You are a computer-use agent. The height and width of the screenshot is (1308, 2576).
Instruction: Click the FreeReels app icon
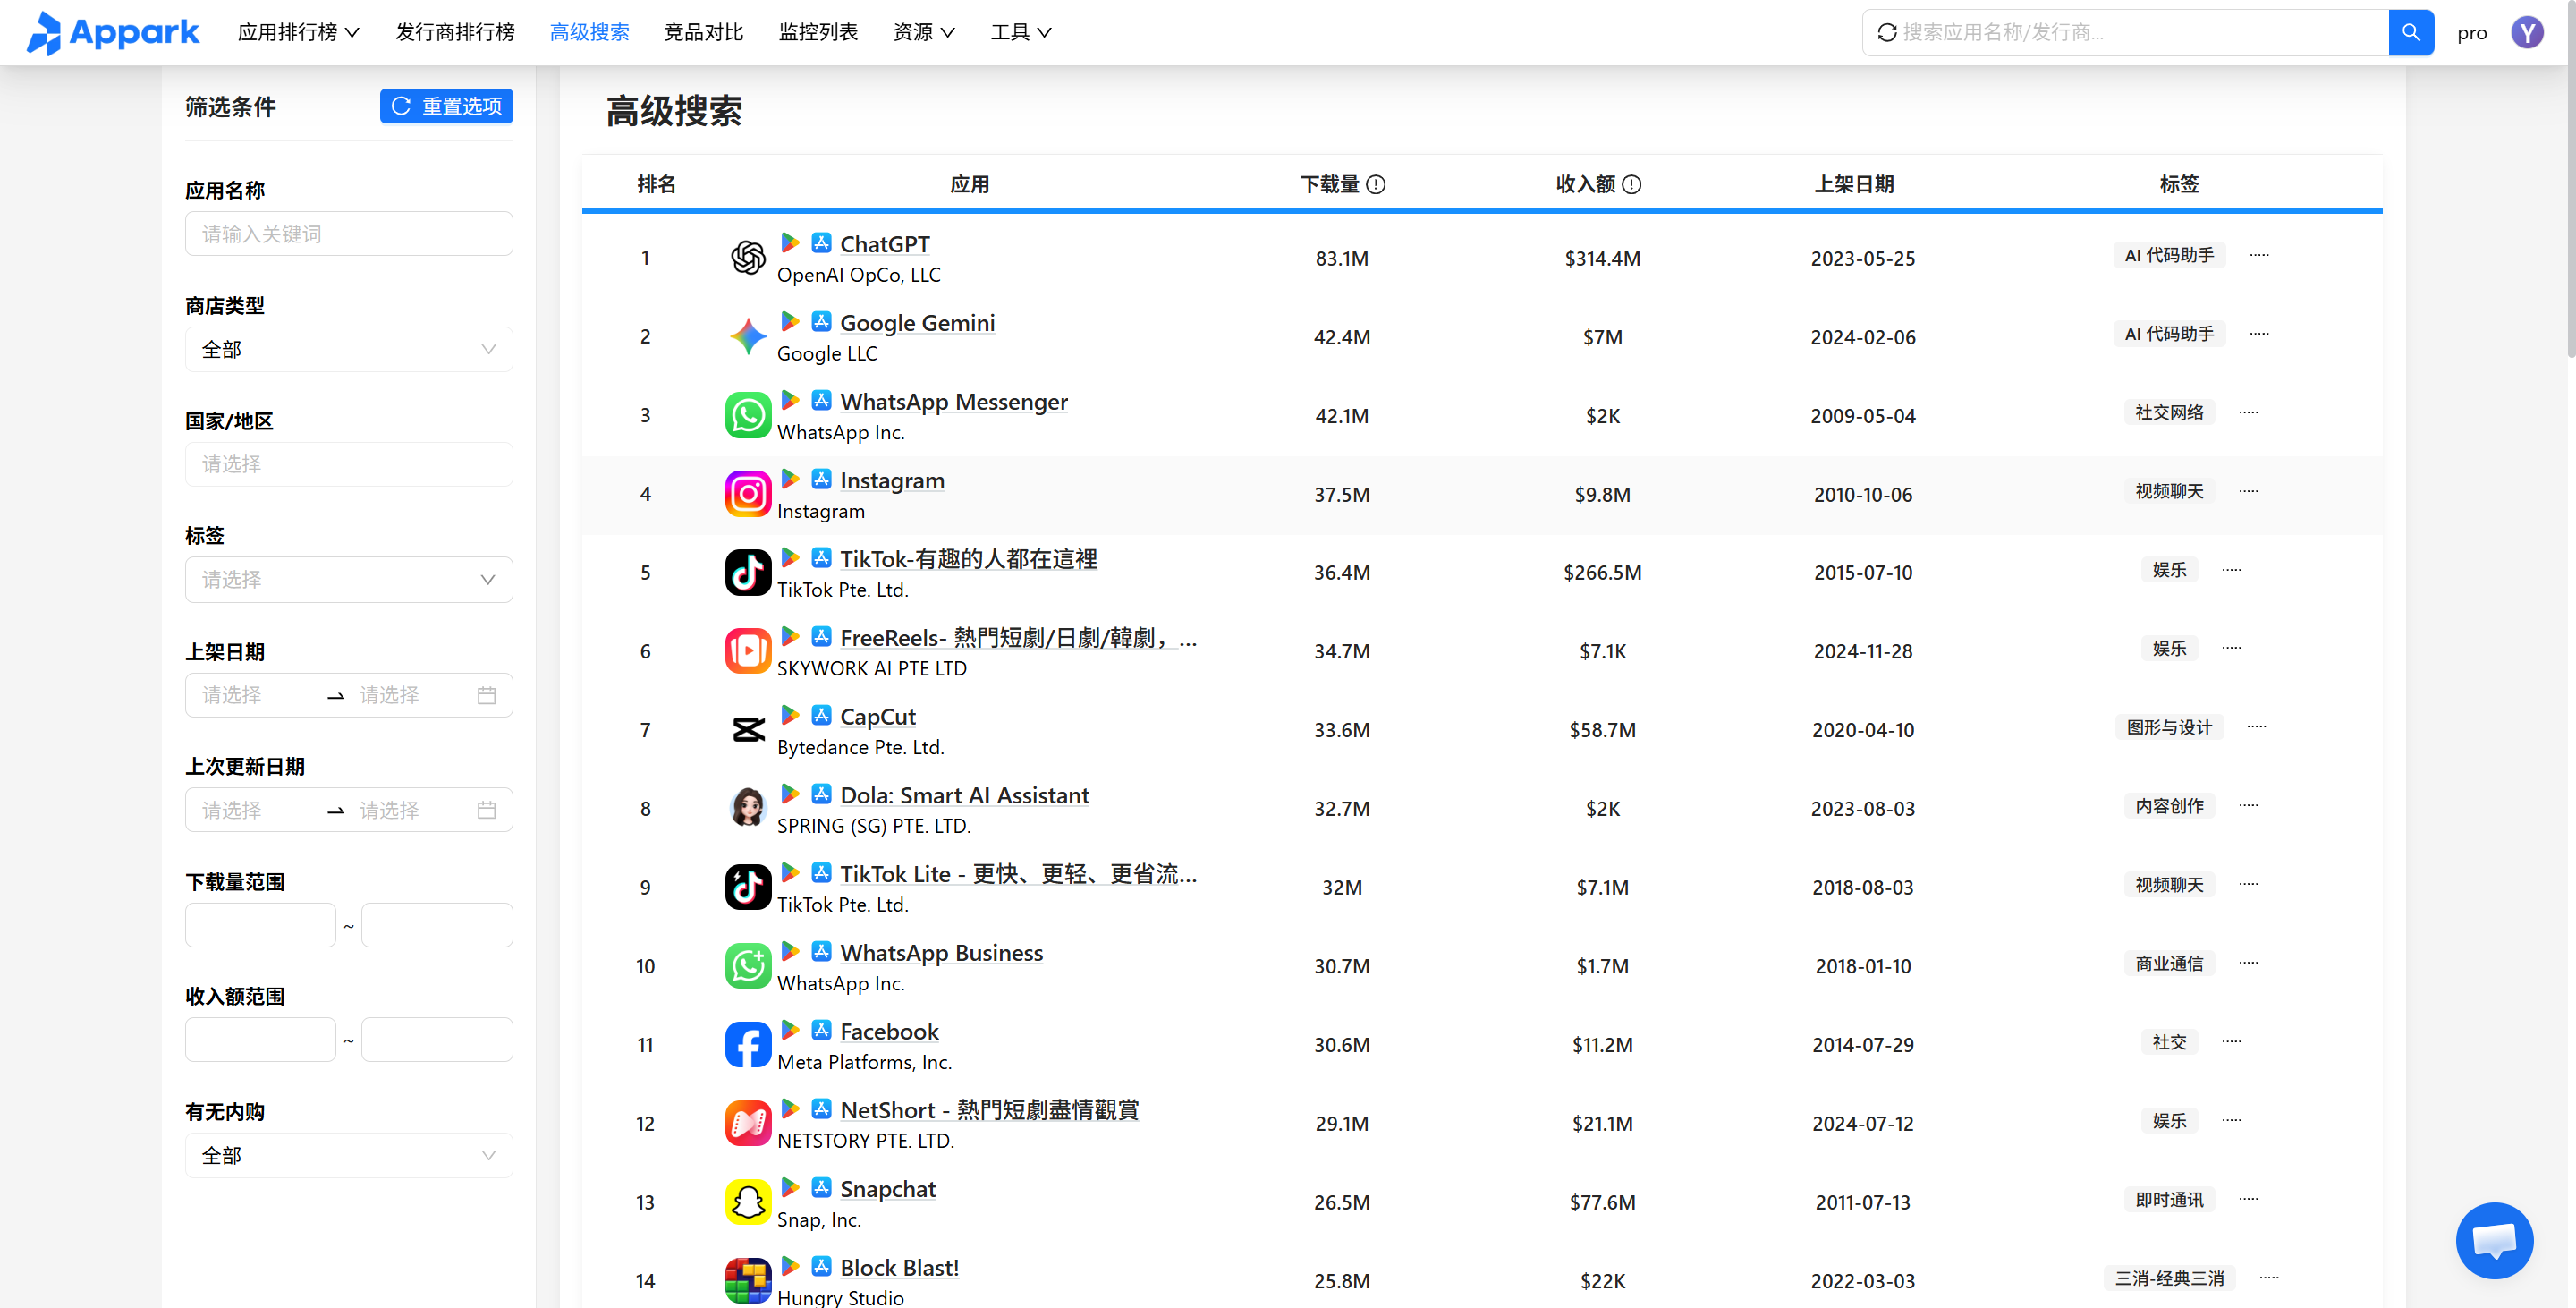point(748,651)
